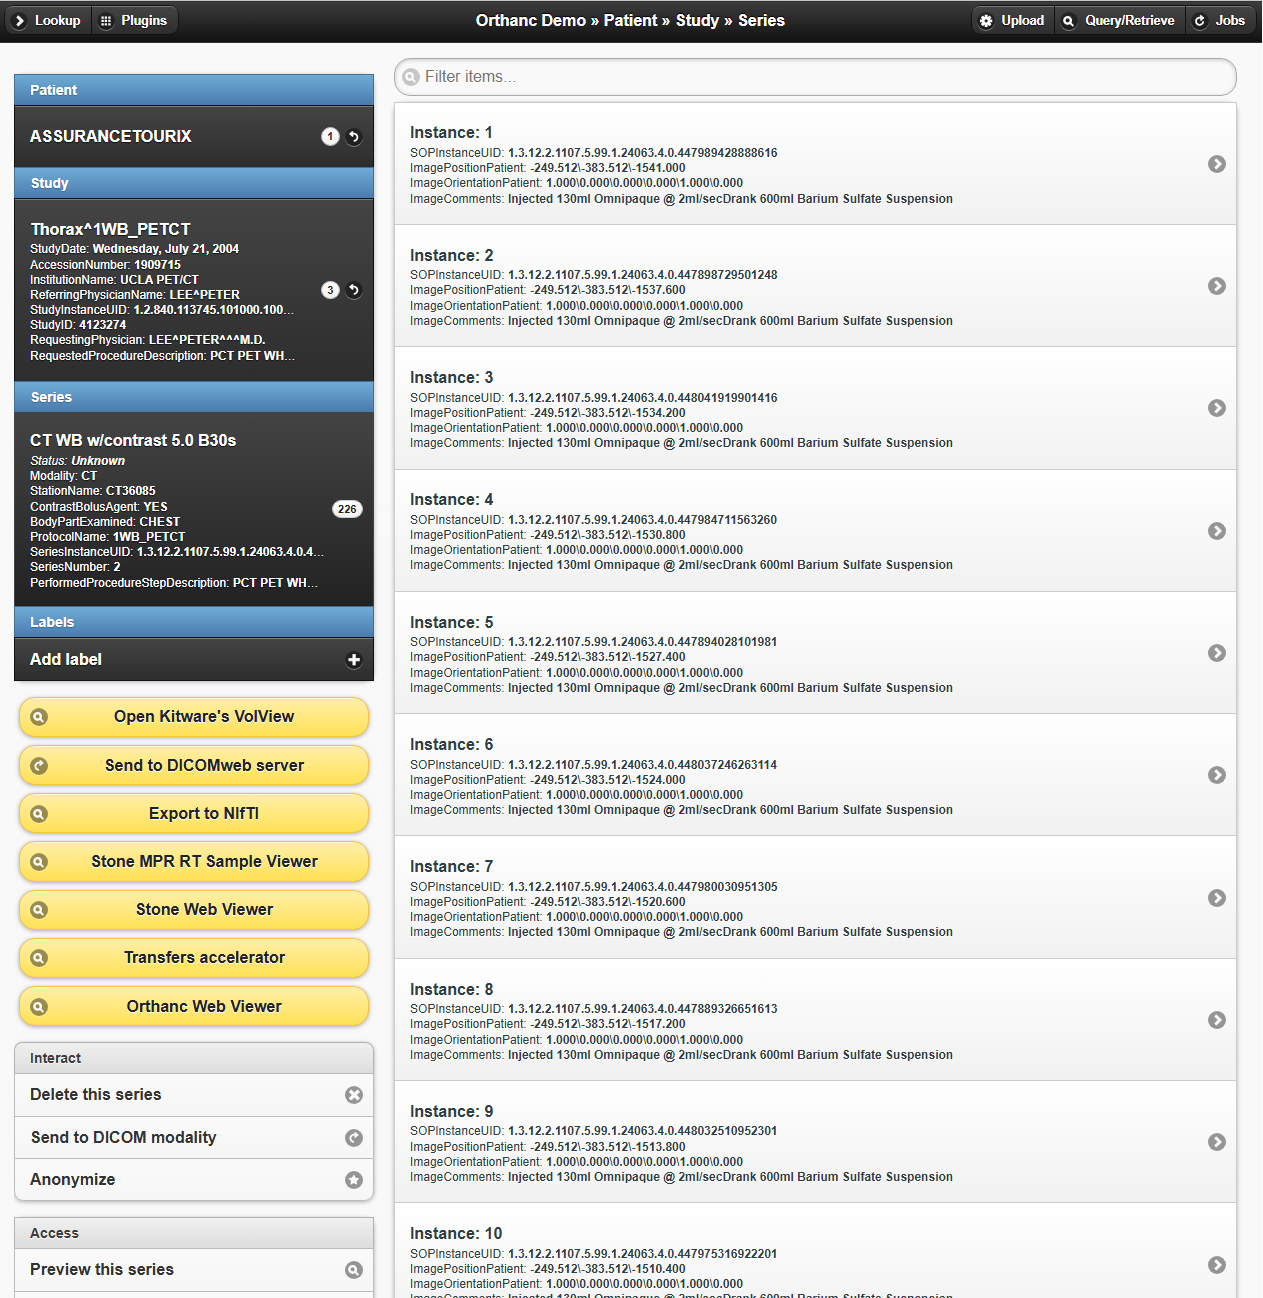This screenshot has width=1263, height=1298.
Task: Click Add label
Action: click(x=194, y=659)
